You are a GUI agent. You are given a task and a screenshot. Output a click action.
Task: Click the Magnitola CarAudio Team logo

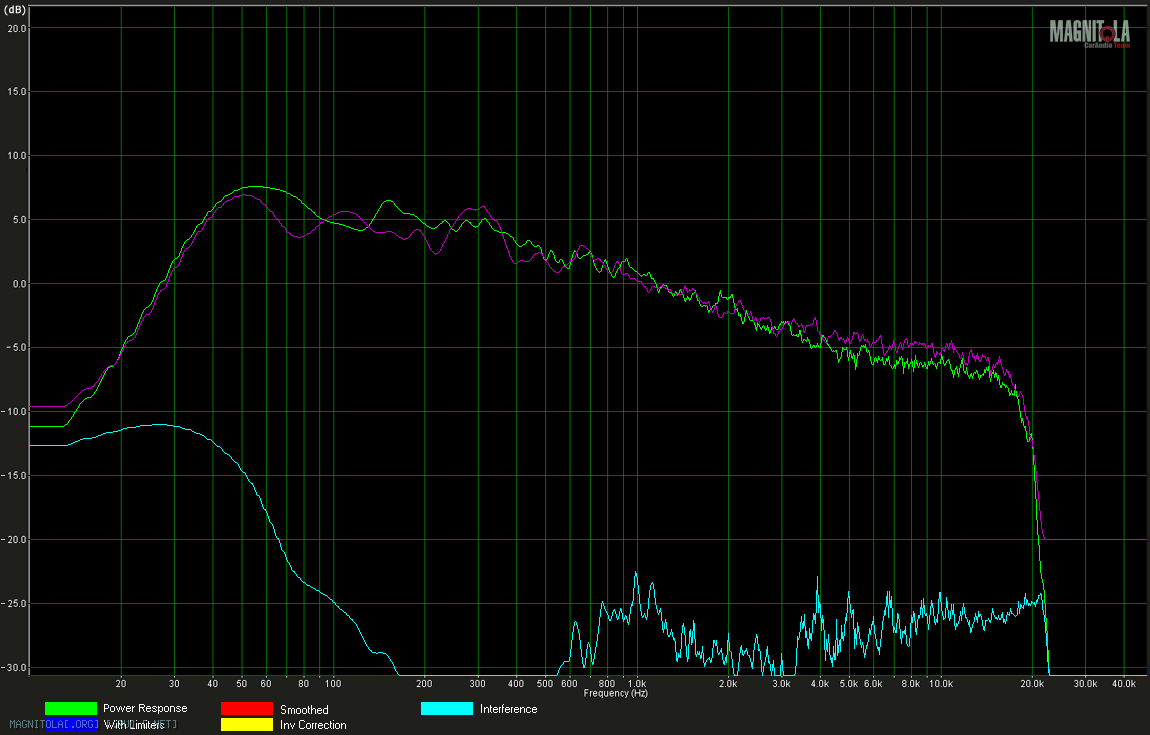point(1091,32)
